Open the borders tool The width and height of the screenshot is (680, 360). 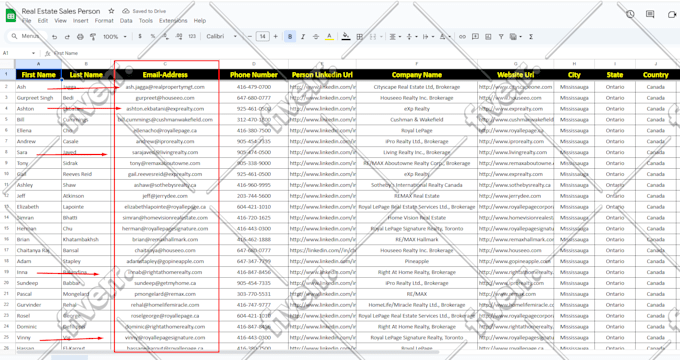coord(360,37)
